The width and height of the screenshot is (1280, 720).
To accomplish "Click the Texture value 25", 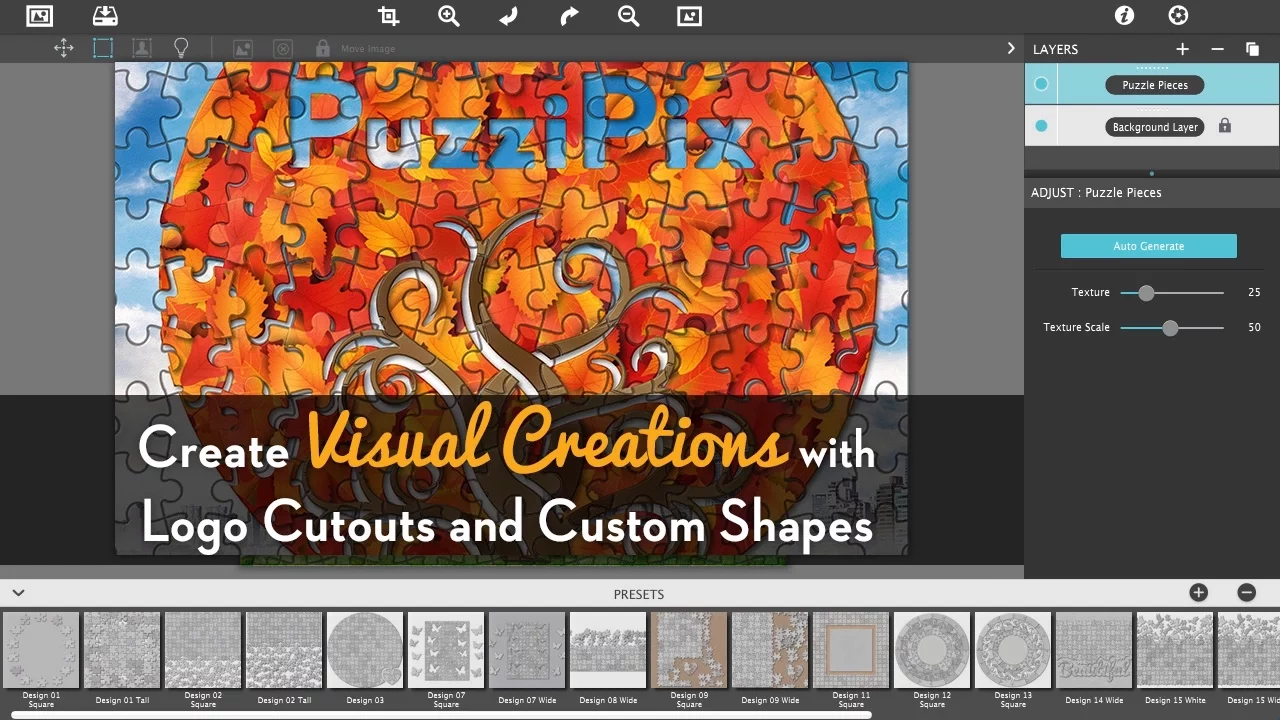I will pyautogui.click(x=1254, y=293).
